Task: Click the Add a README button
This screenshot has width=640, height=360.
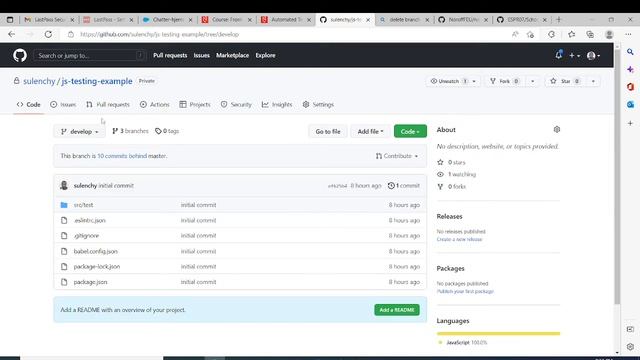Action: 397,310
